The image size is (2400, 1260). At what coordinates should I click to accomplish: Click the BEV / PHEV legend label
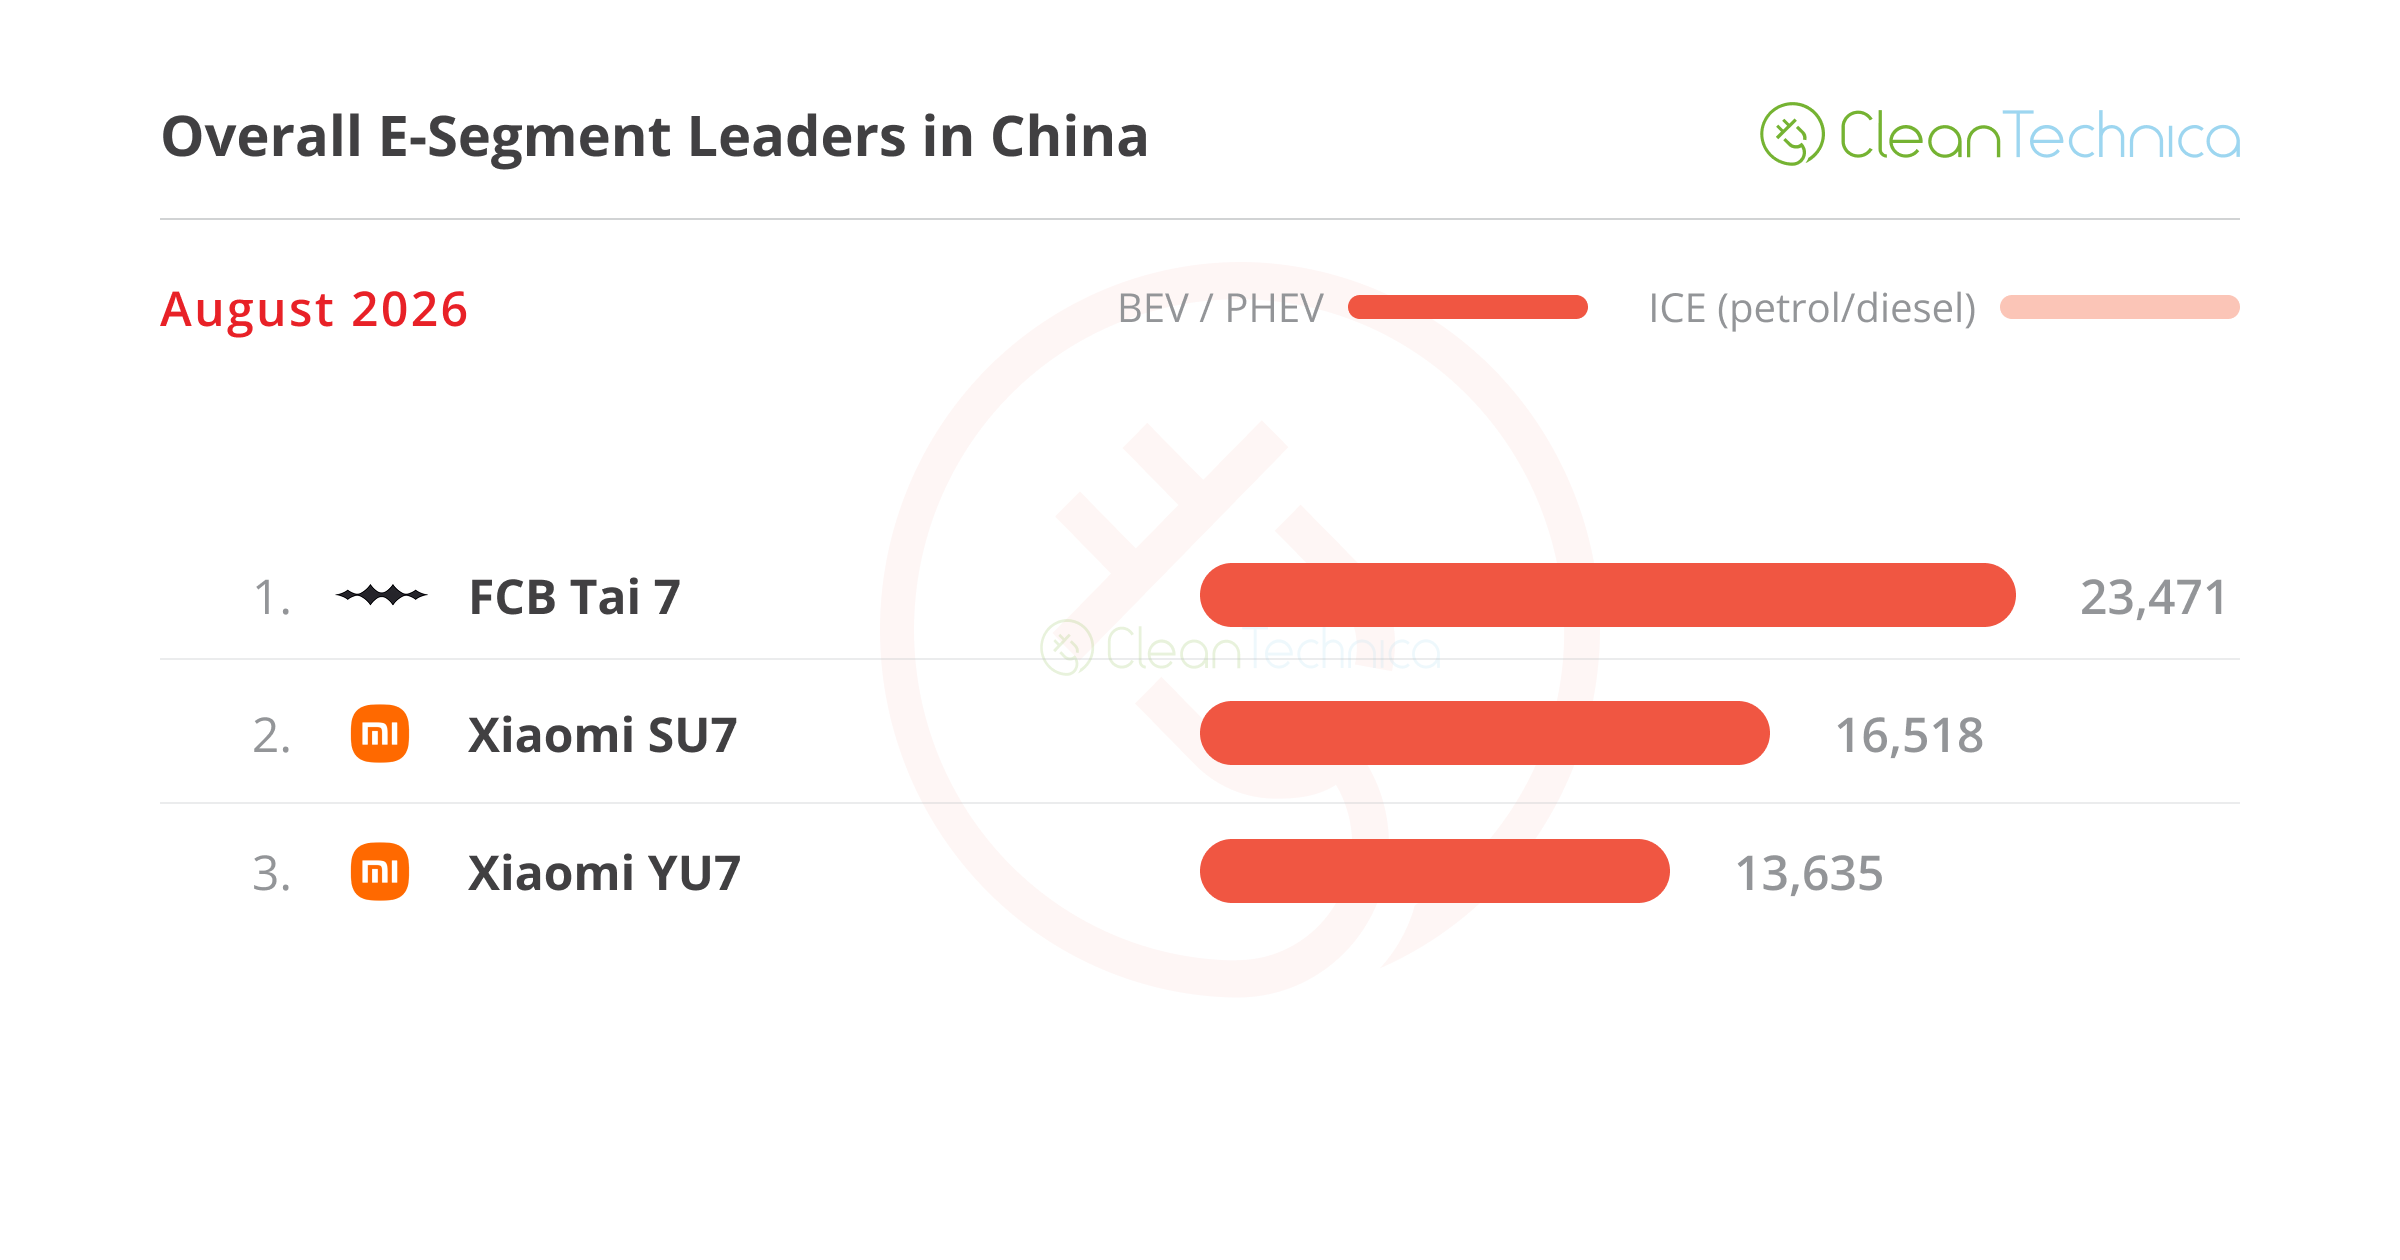point(1221,309)
